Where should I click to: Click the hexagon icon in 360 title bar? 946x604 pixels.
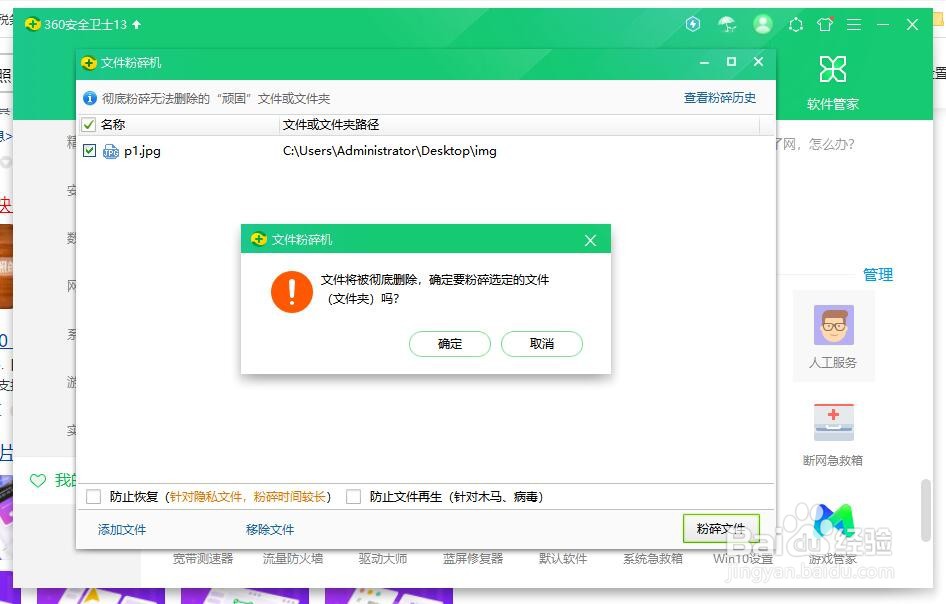tap(796, 25)
